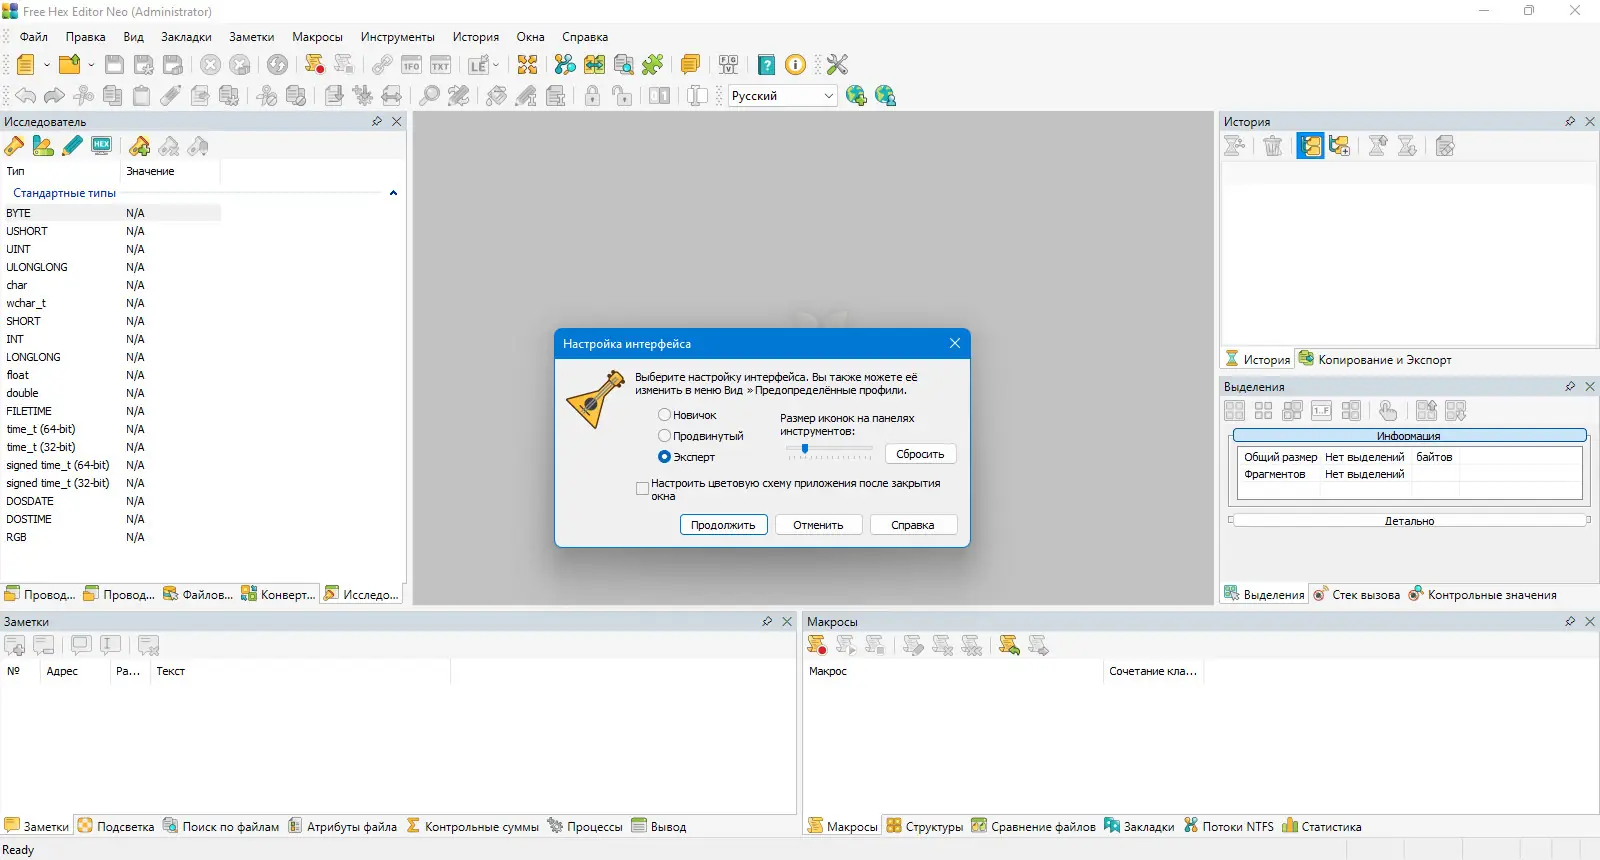Click the Open file folder icon
Image resolution: width=1600 pixels, height=860 pixels.
[x=69, y=65]
